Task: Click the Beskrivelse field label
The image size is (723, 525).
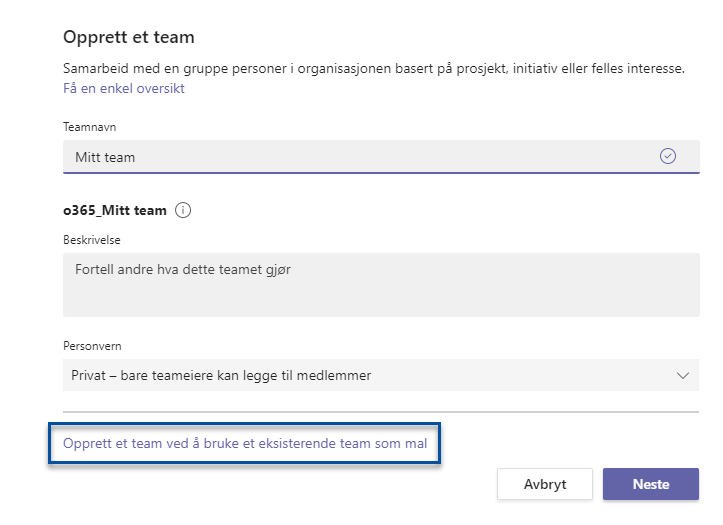Action: point(92,240)
